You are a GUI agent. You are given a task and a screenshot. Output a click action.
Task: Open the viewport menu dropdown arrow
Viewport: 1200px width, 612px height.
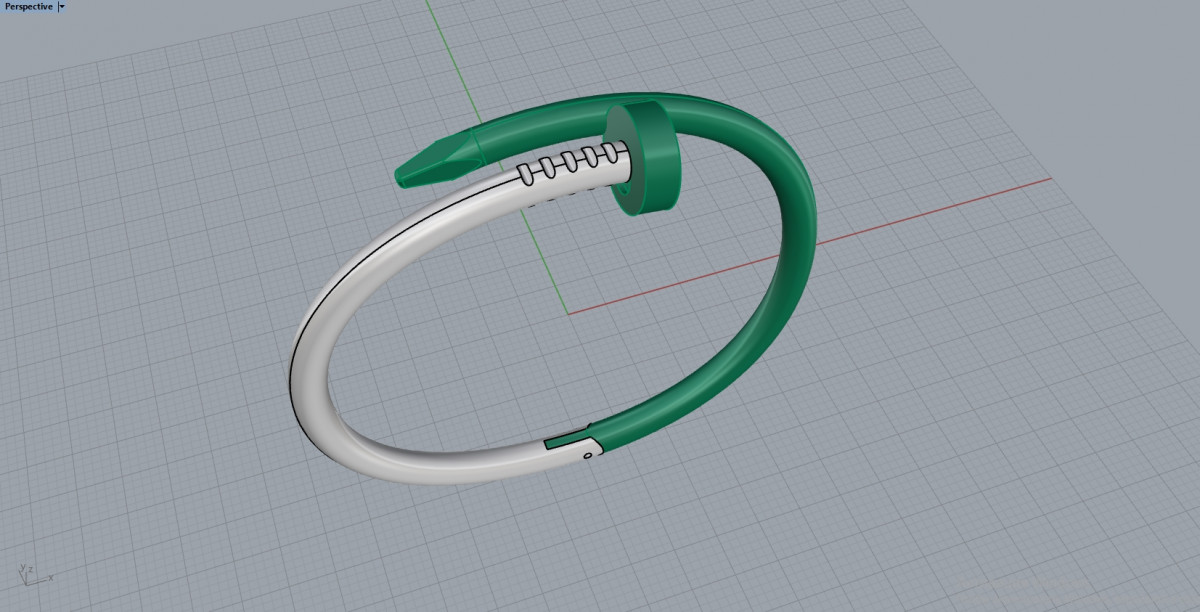point(62,6)
